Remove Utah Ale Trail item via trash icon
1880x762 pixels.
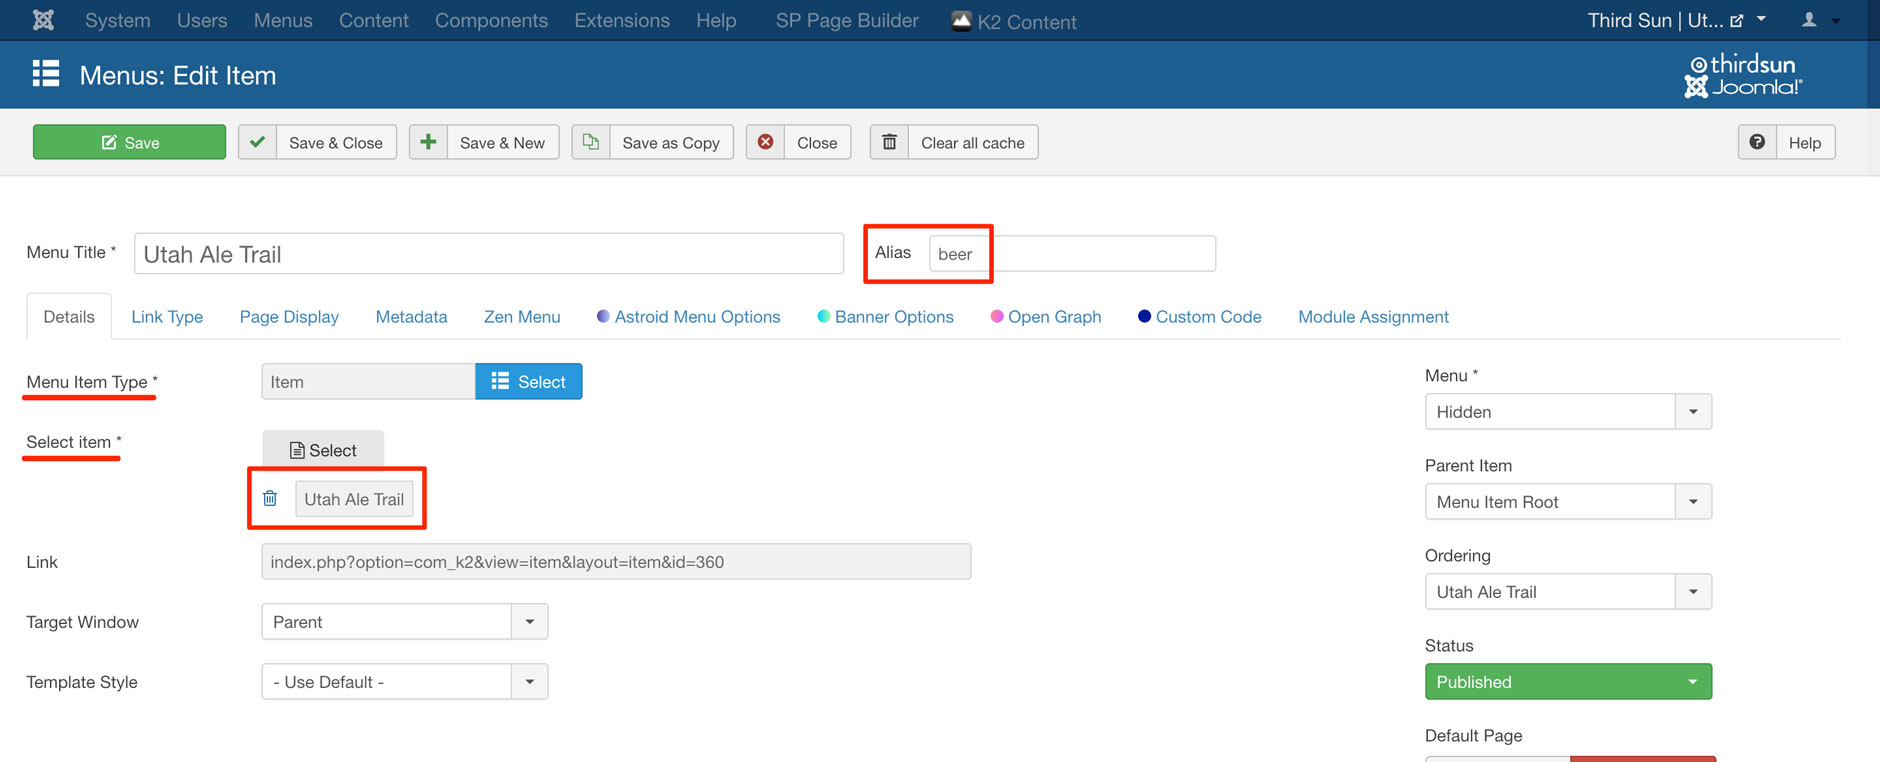270,498
